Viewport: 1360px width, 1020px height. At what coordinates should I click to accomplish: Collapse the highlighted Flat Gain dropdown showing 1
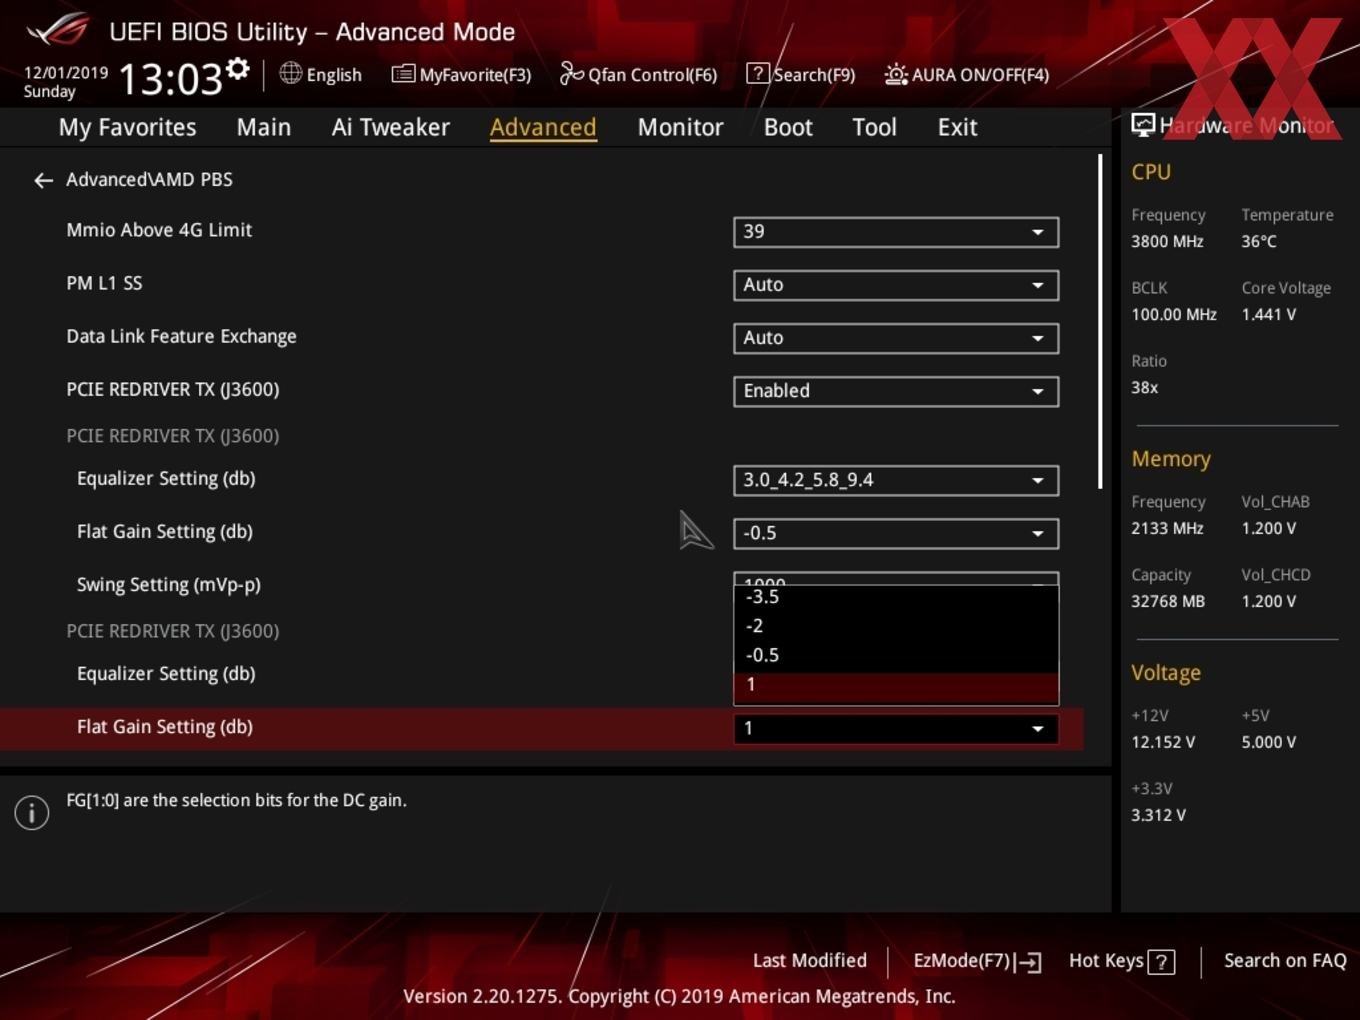pos(896,729)
